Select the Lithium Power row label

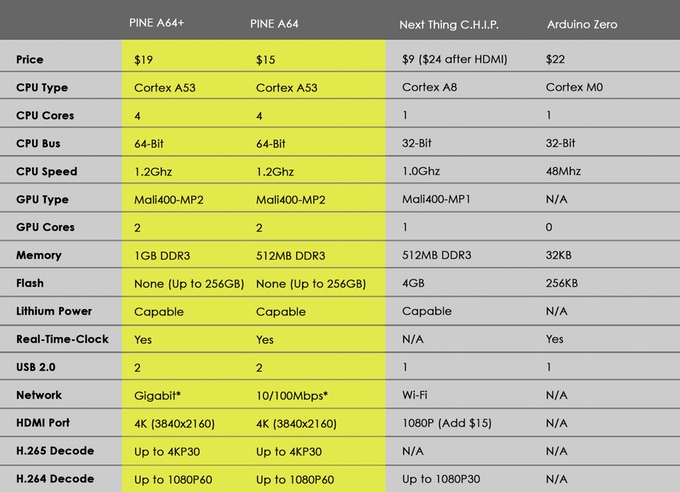click(x=54, y=311)
